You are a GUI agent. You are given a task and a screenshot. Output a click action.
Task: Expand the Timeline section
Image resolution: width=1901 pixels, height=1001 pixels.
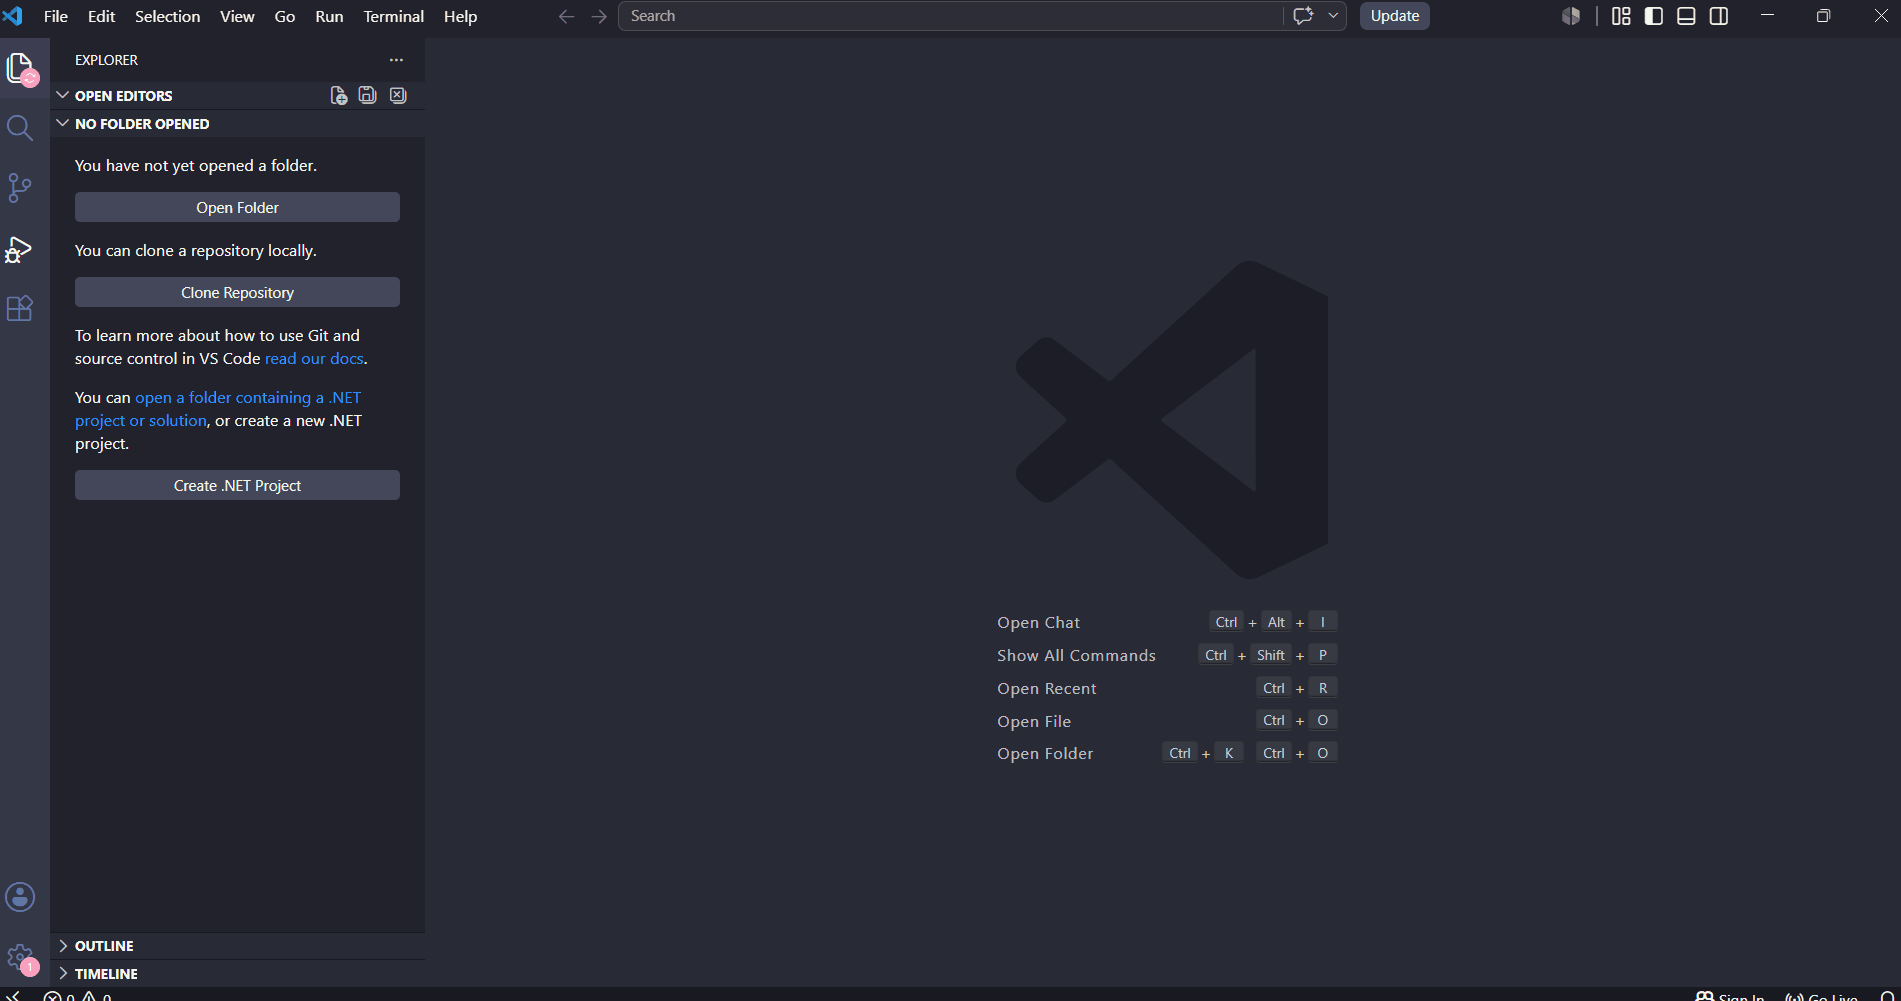(x=62, y=973)
